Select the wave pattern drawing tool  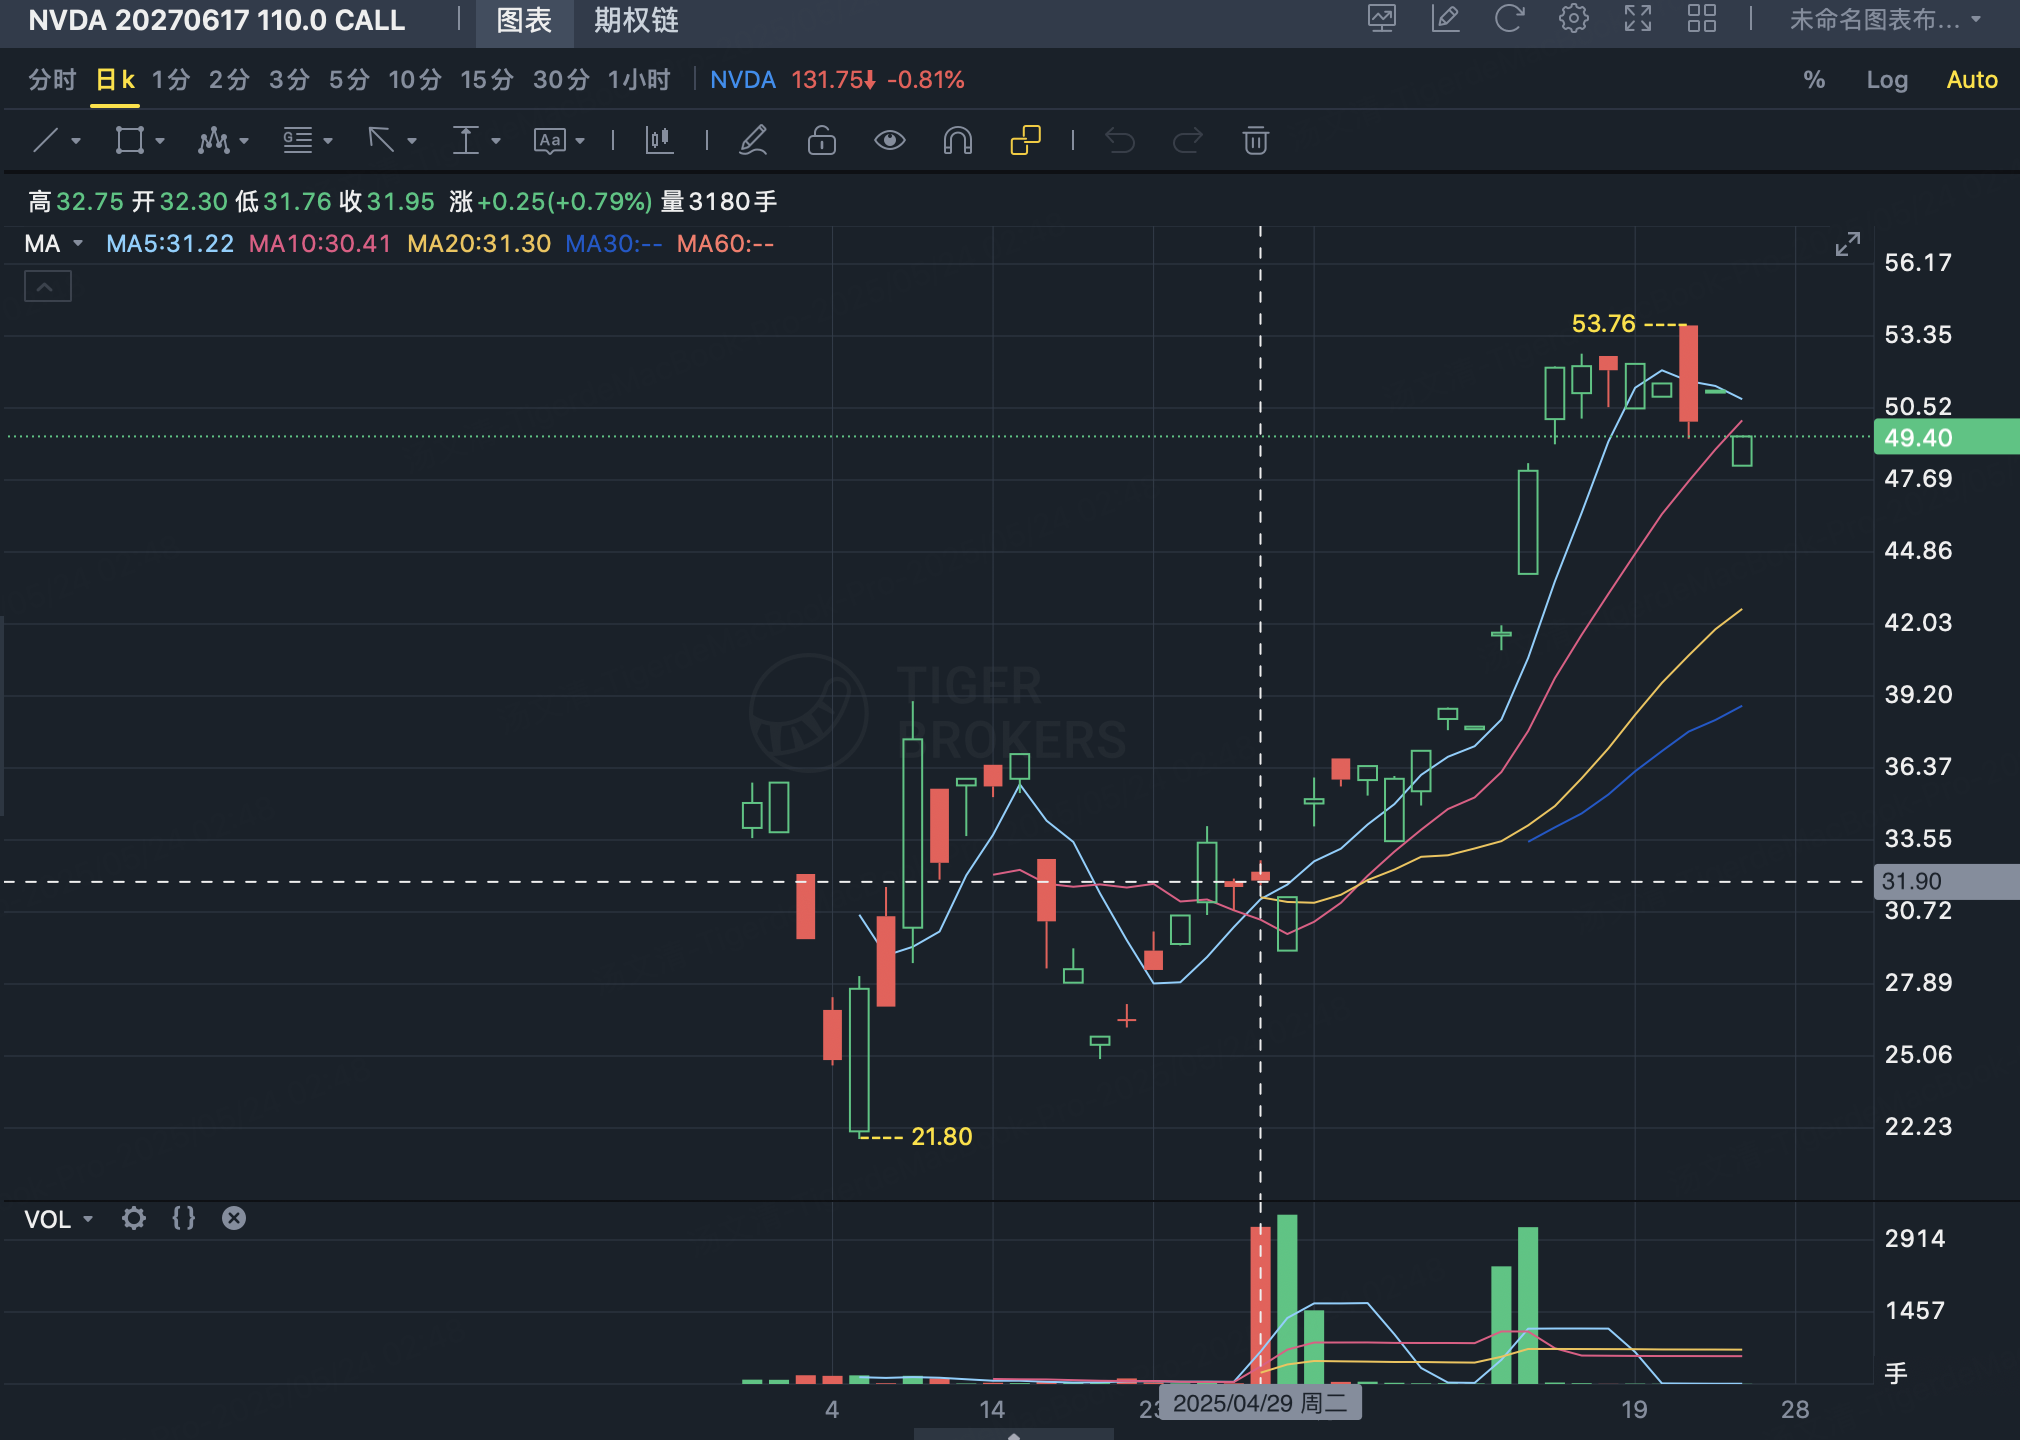(213, 140)
